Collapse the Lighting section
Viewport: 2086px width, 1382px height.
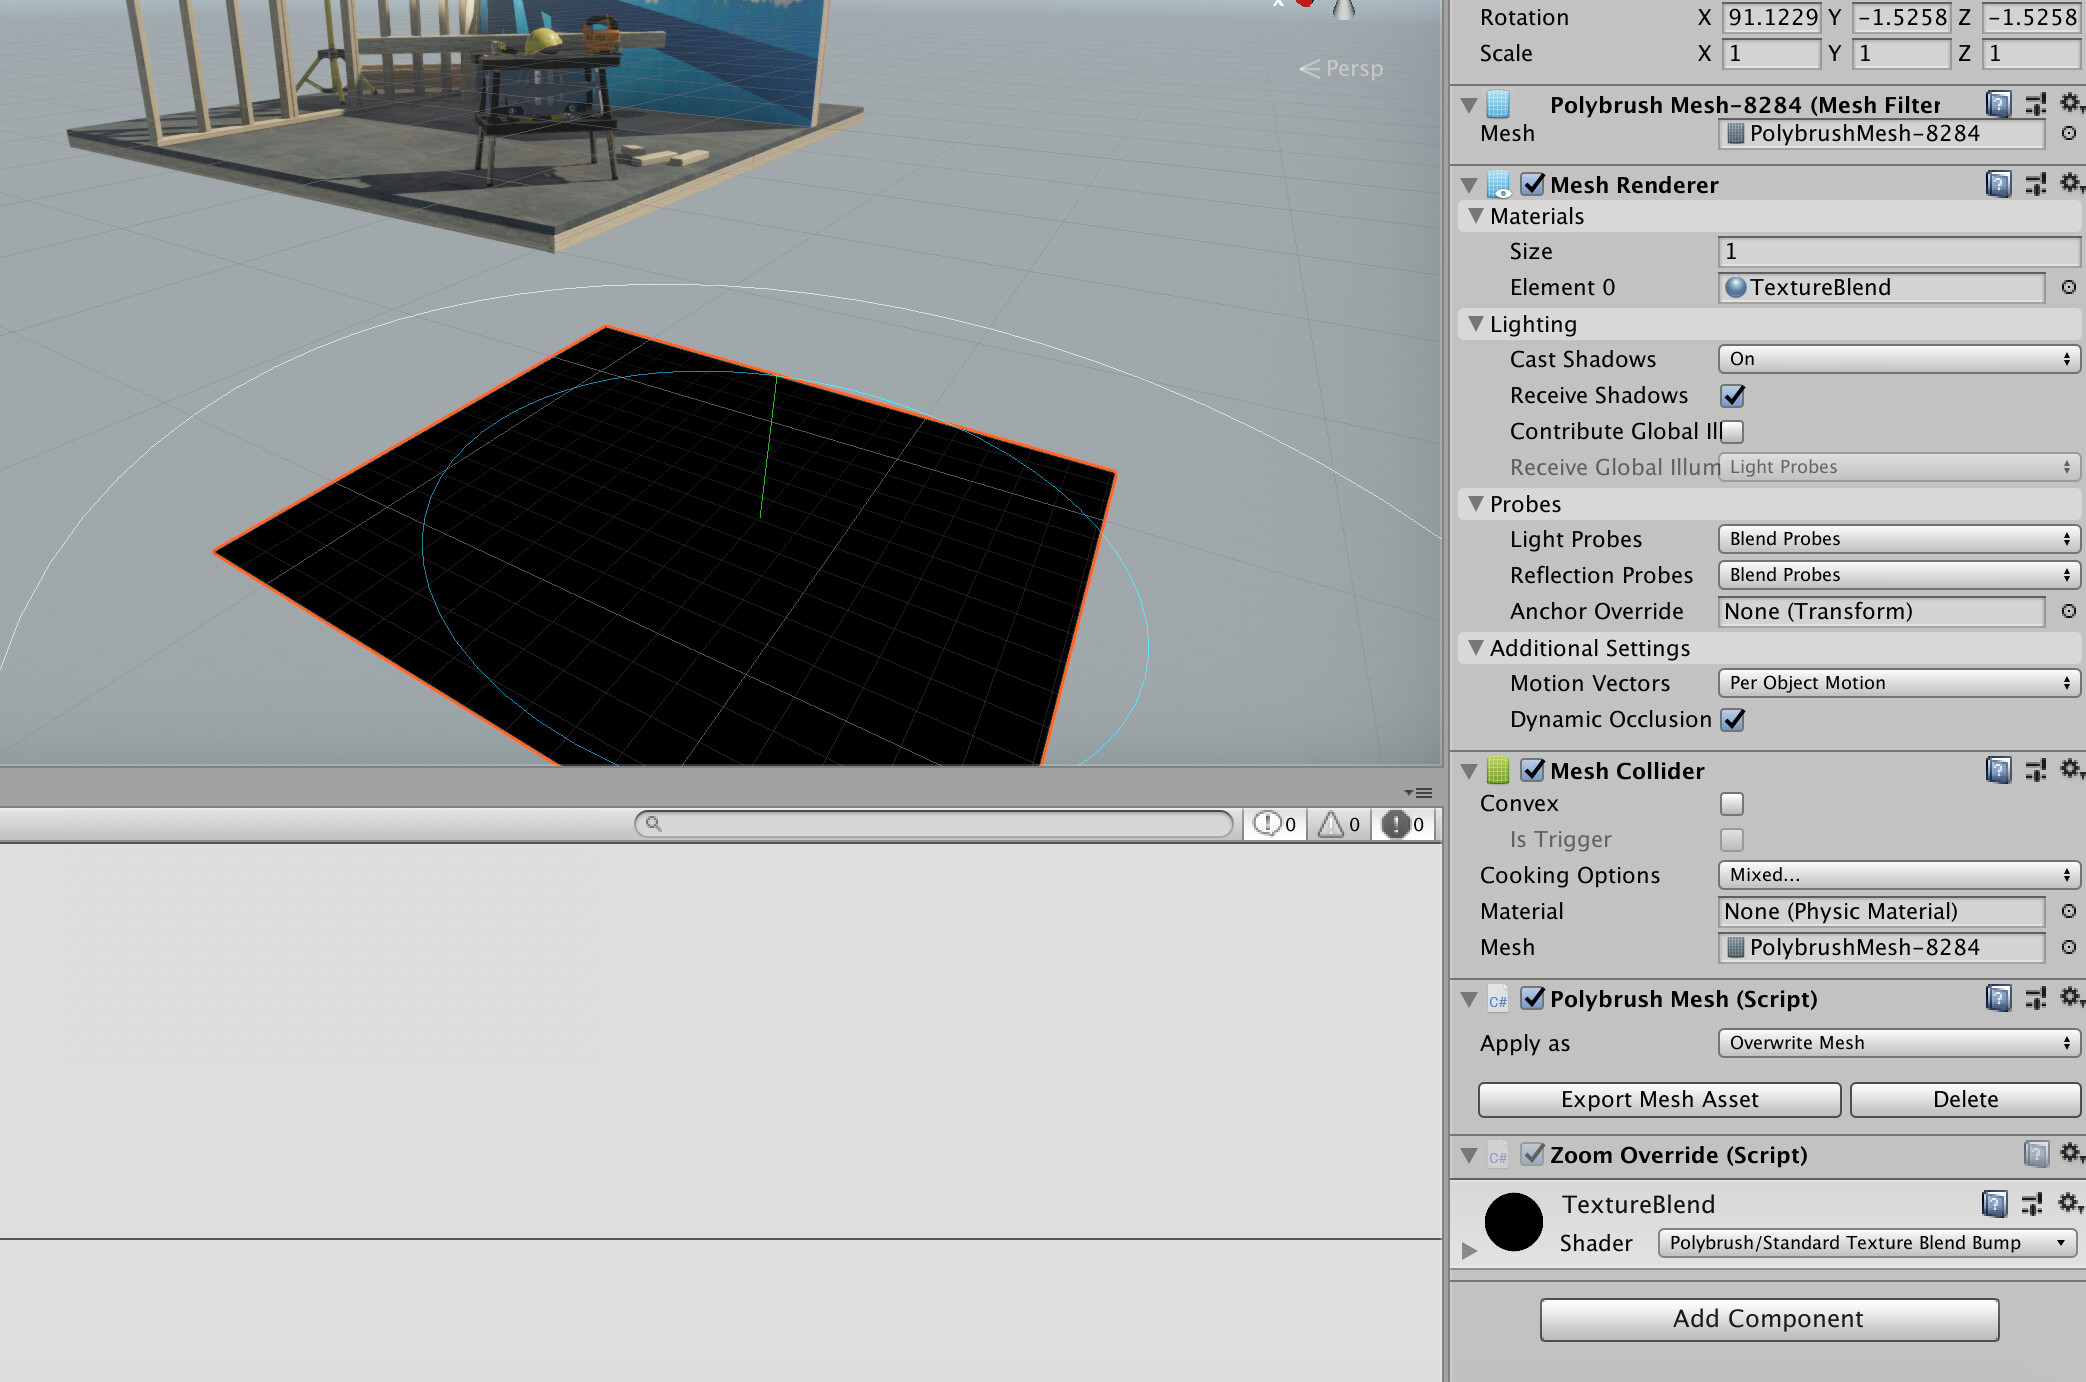coord(1477,324)
